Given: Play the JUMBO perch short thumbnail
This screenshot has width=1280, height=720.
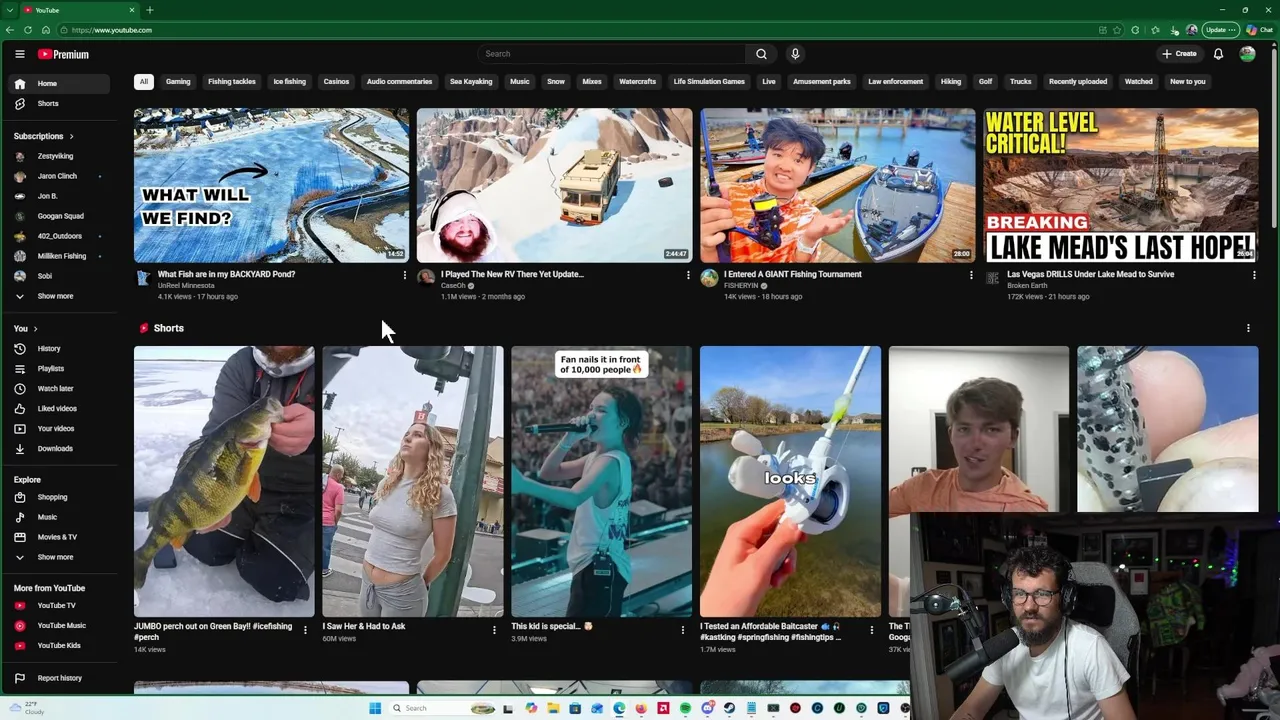Looking at the screenshot, I should point(224,481).
